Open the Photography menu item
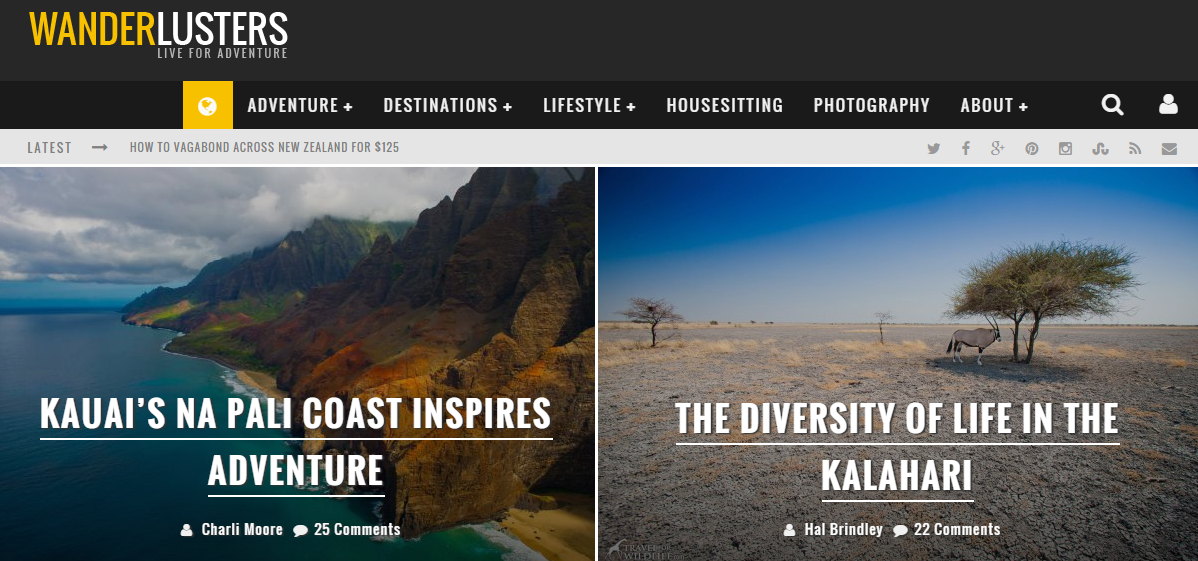This screenshot has width=1198, height=561. tap(872, 105)
